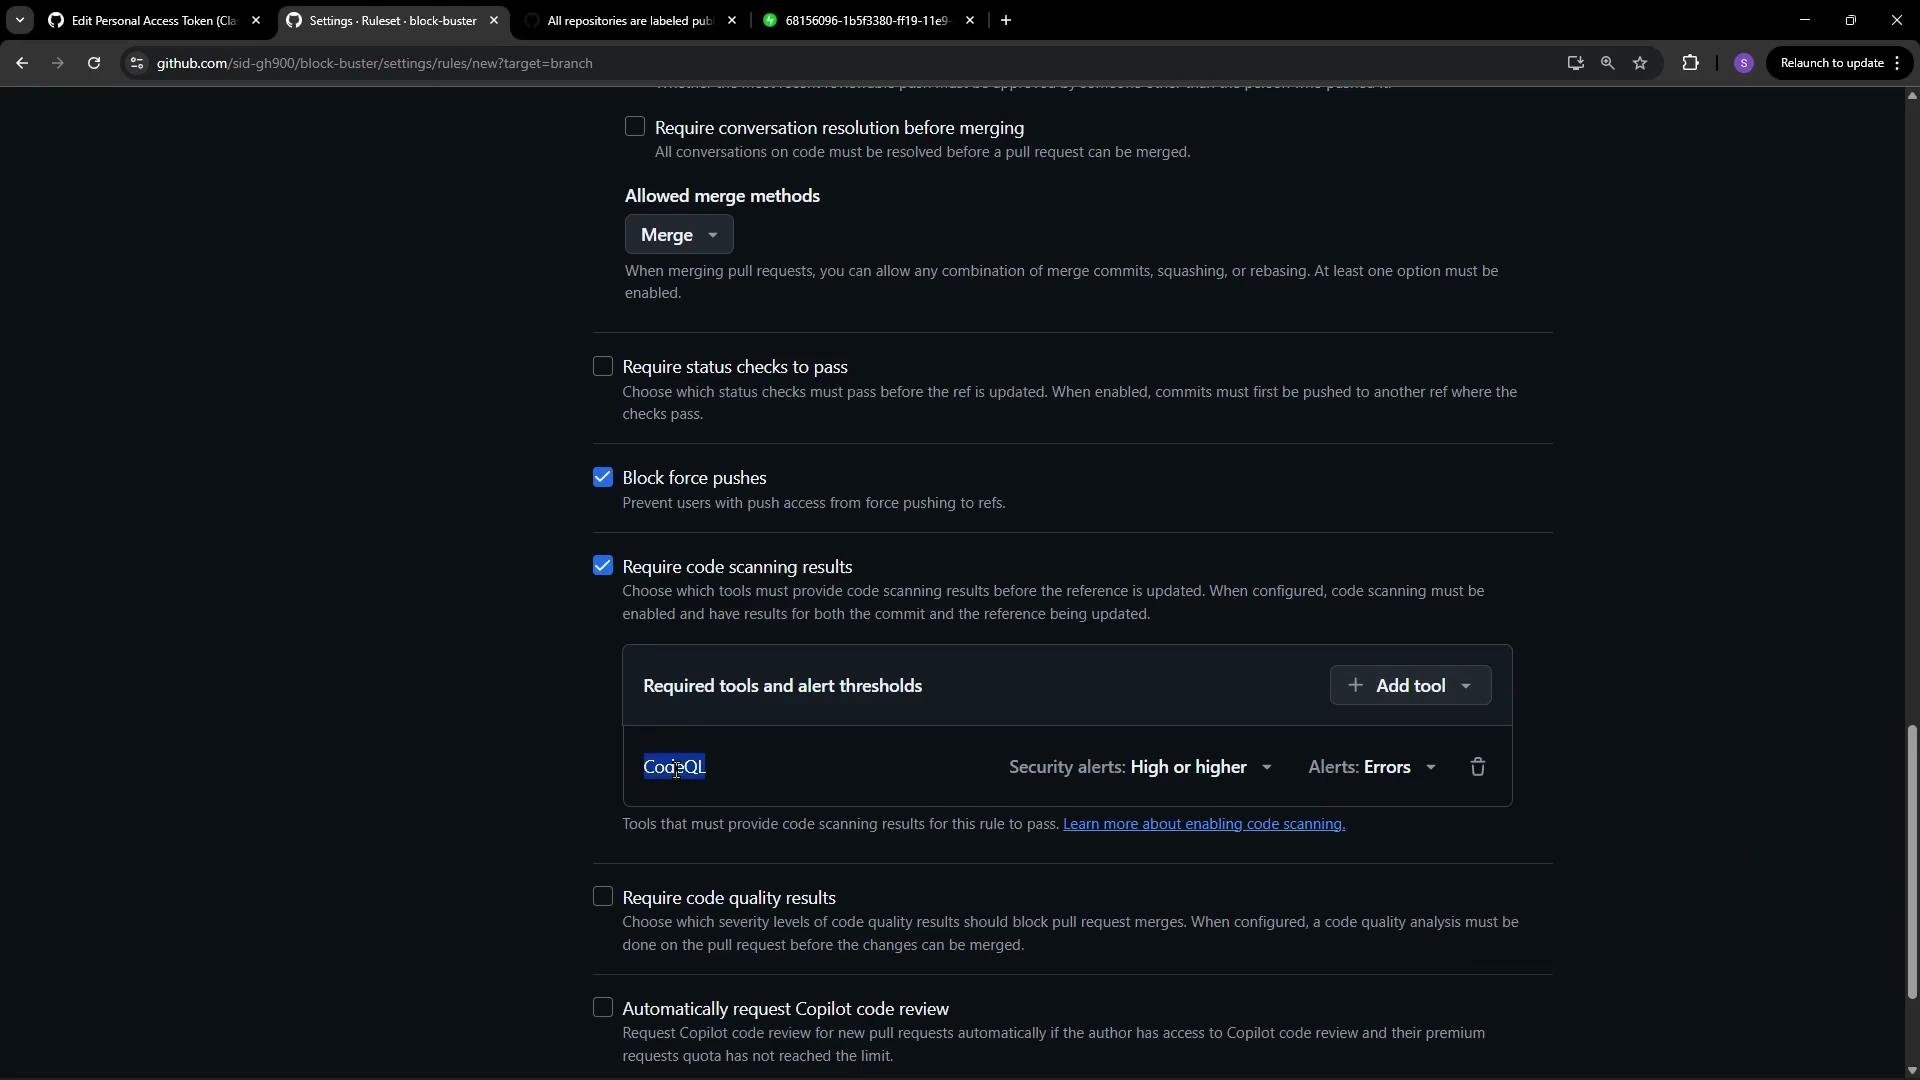Open the Add tool dropdown

(1410, 685)
